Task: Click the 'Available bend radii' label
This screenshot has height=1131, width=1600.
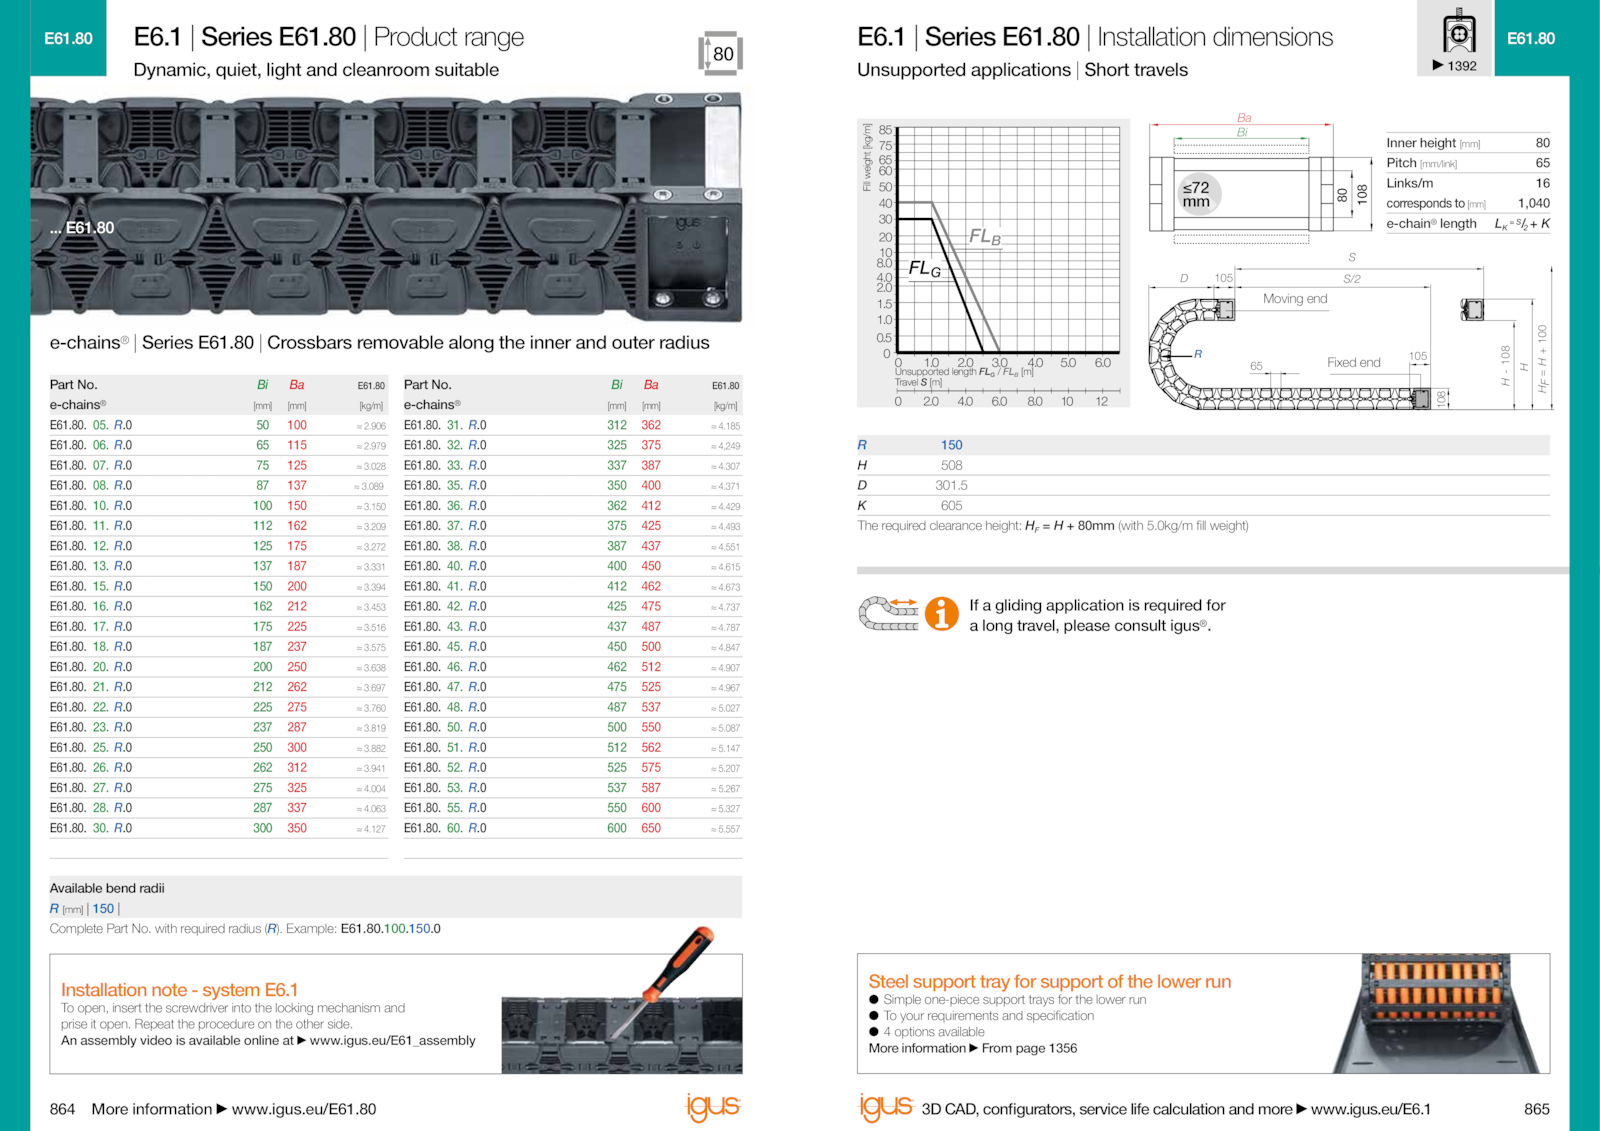Action: tap(107, 888)
